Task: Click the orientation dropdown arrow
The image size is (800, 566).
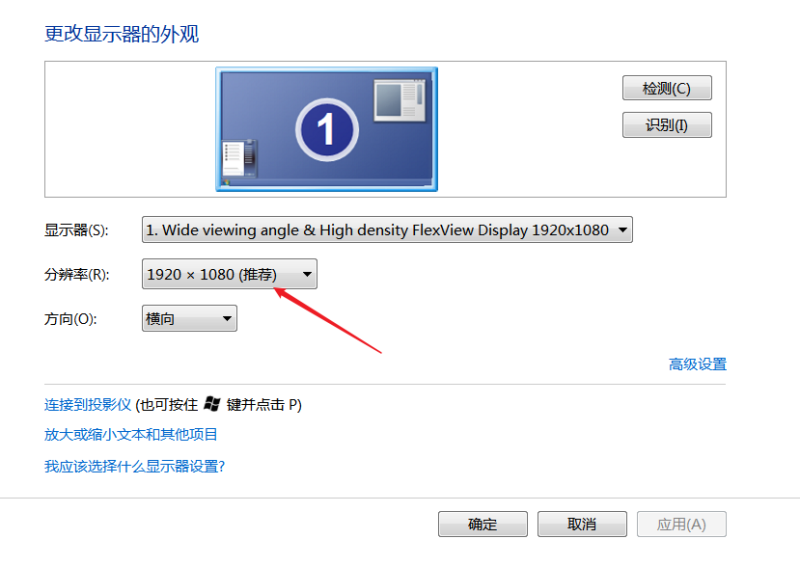Action: tap(227, 318)
